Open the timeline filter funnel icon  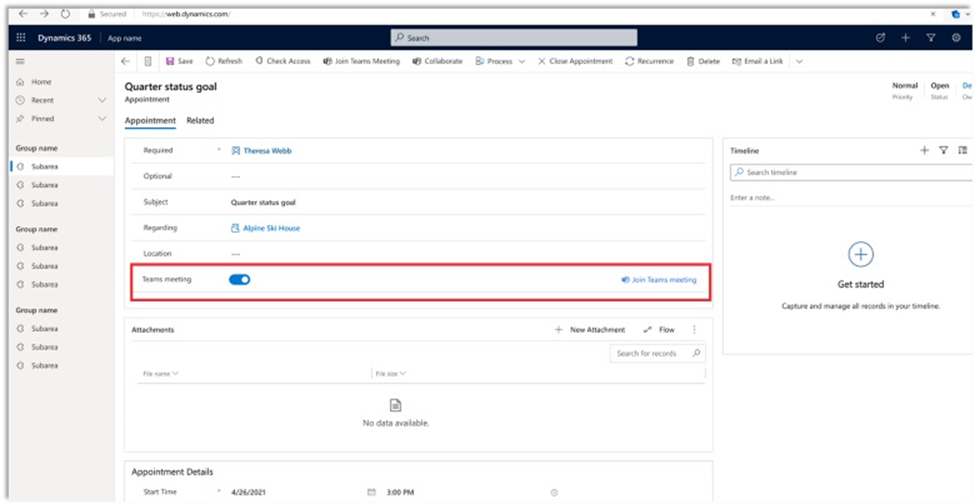[943, 150]
